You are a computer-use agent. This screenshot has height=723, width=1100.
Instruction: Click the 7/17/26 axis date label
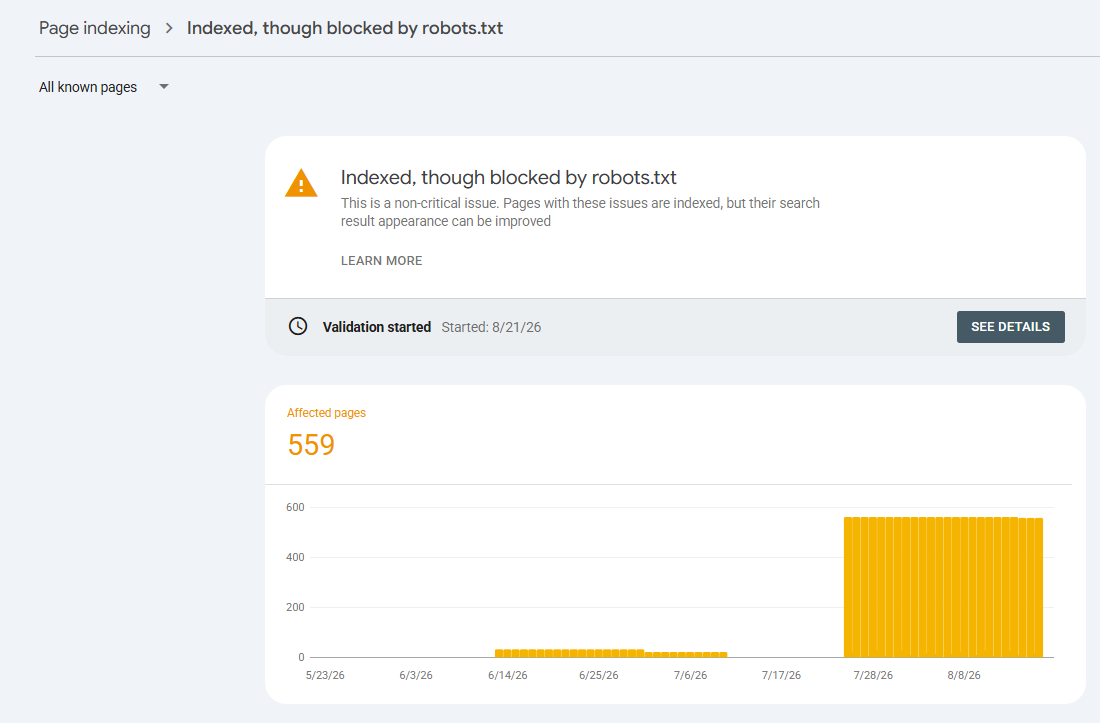(x=782, y=675)
